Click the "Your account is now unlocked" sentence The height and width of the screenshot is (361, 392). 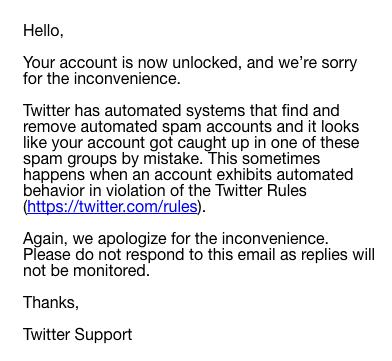tap(190, 63)
